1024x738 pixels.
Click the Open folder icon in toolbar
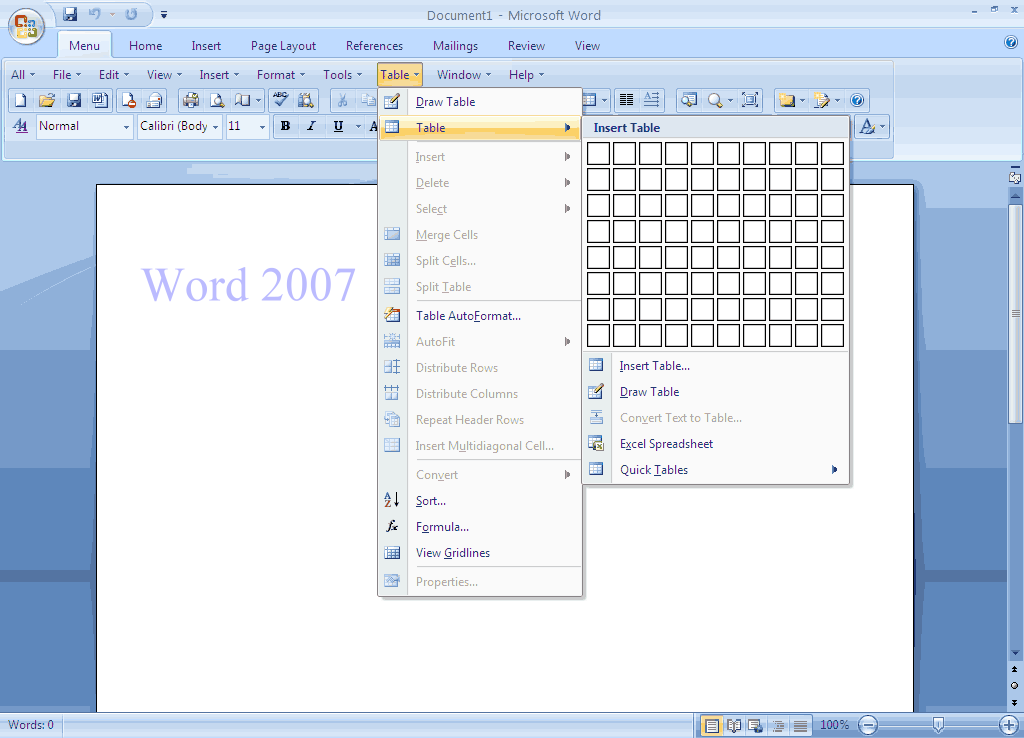[47, 101]
